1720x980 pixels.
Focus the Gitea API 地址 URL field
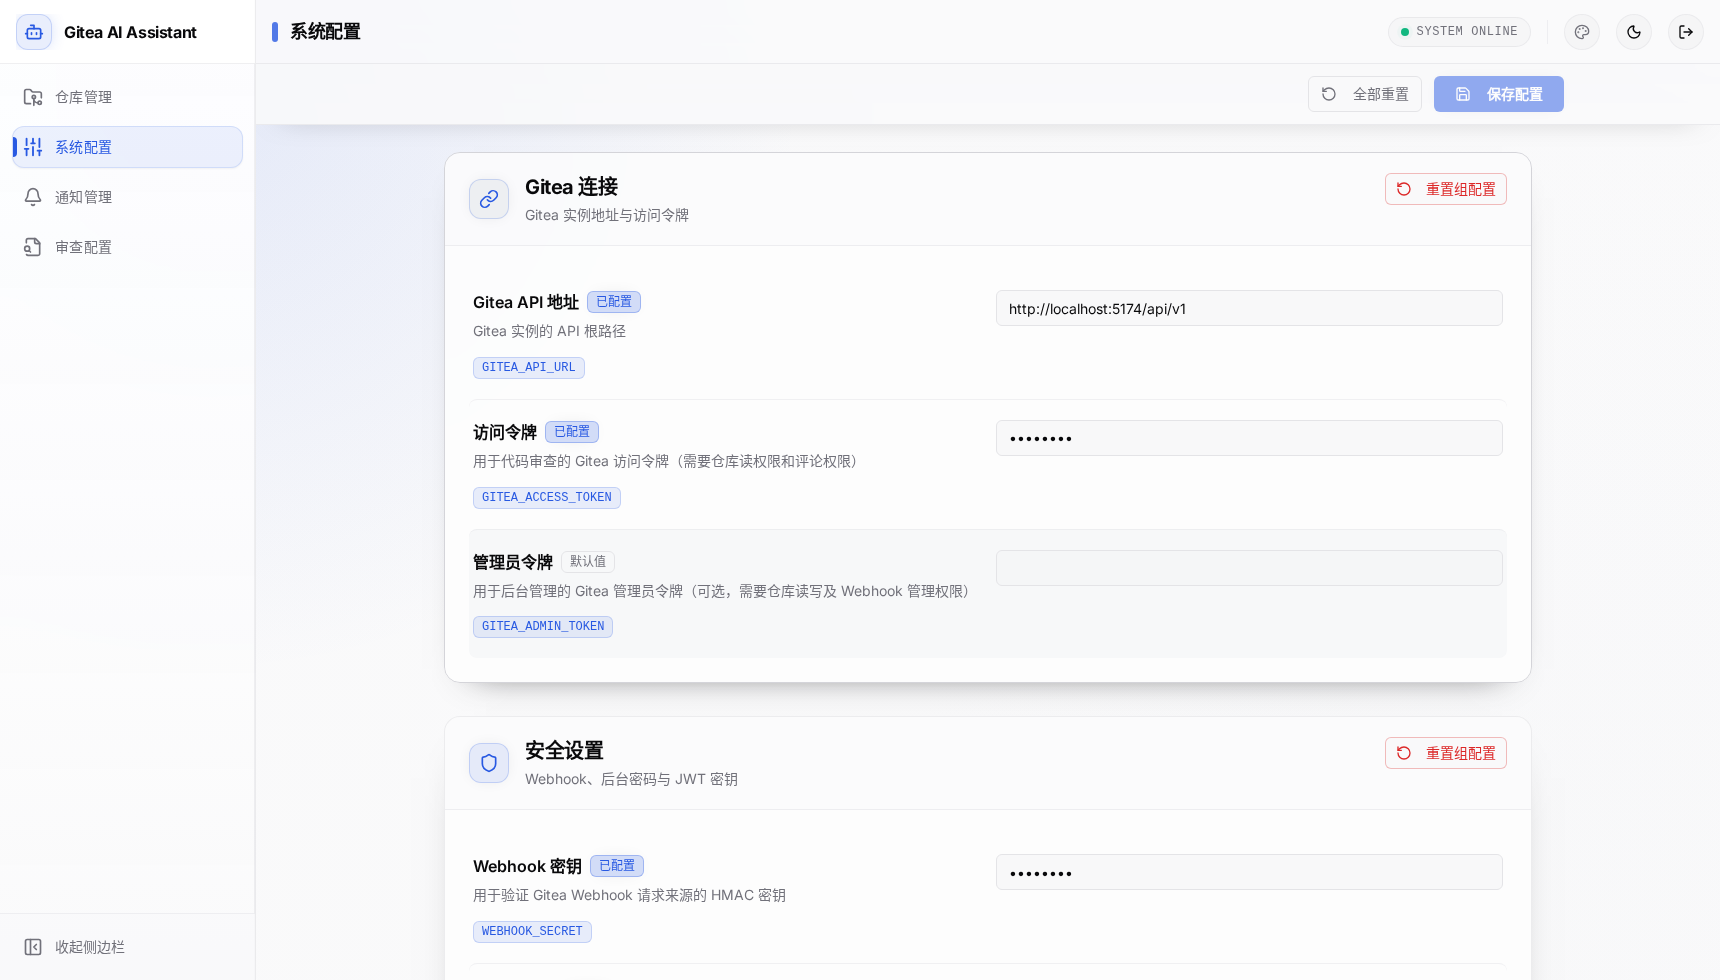[1249, 308]
